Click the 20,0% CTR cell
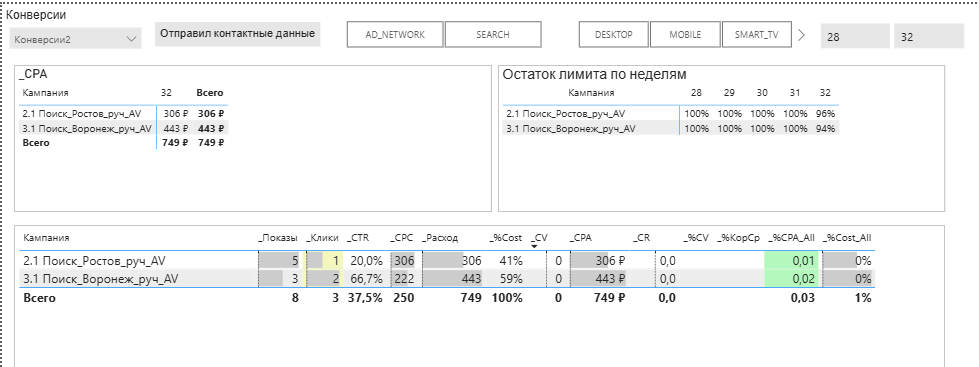This screenshot has width=979, height=367. [x=366, y=261]
